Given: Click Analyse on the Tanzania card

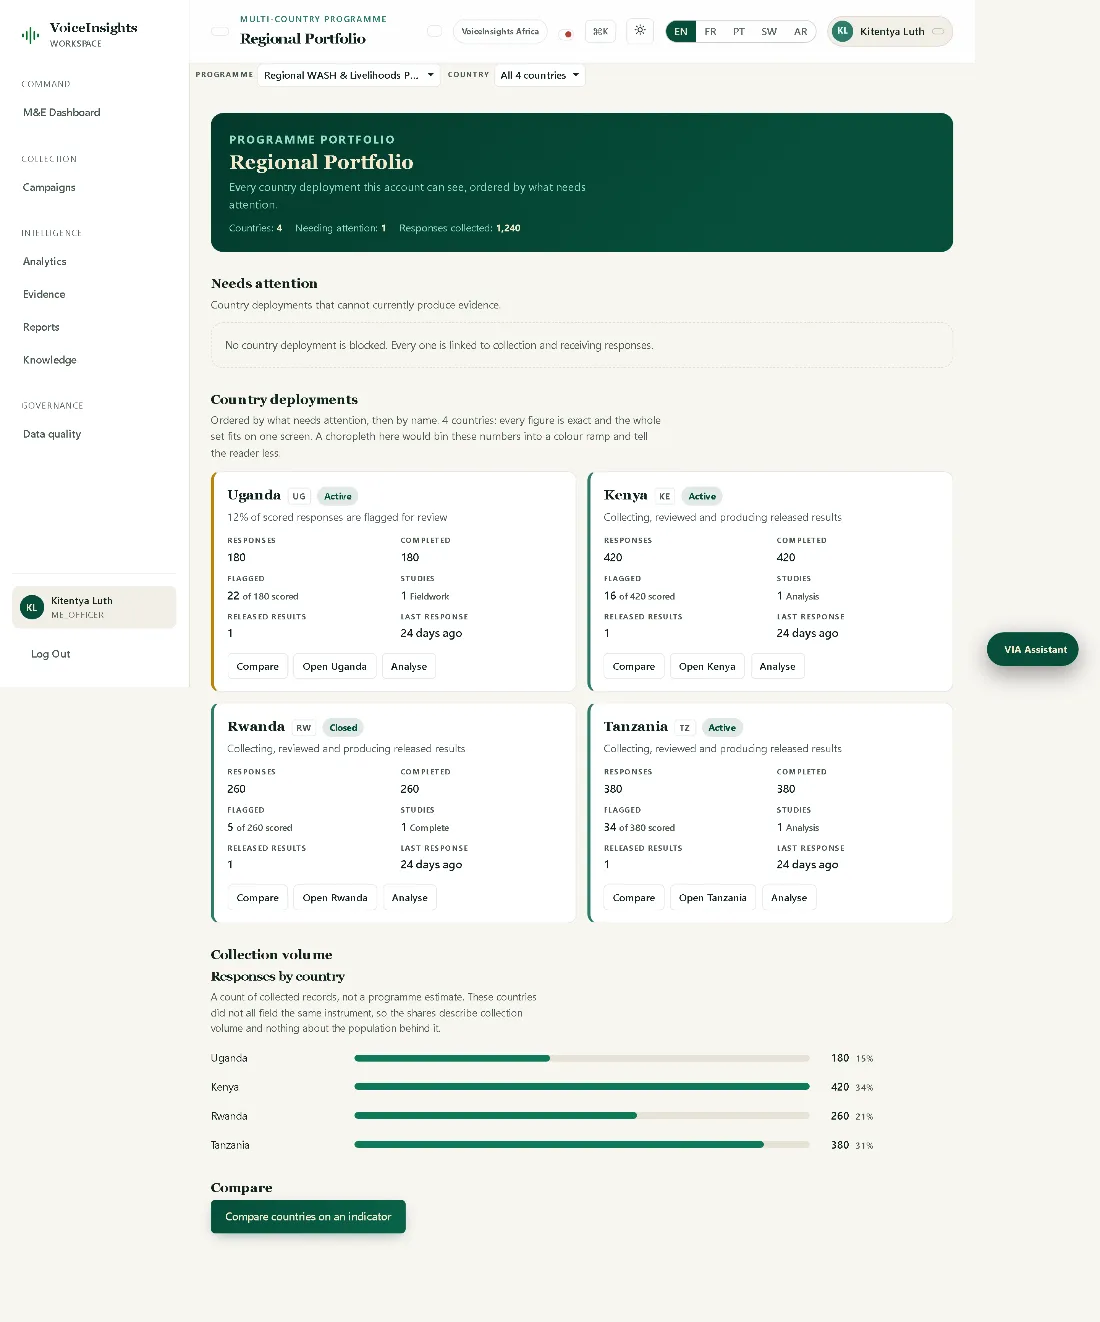Looking at the screenshot, I should (x=789, y=898).
